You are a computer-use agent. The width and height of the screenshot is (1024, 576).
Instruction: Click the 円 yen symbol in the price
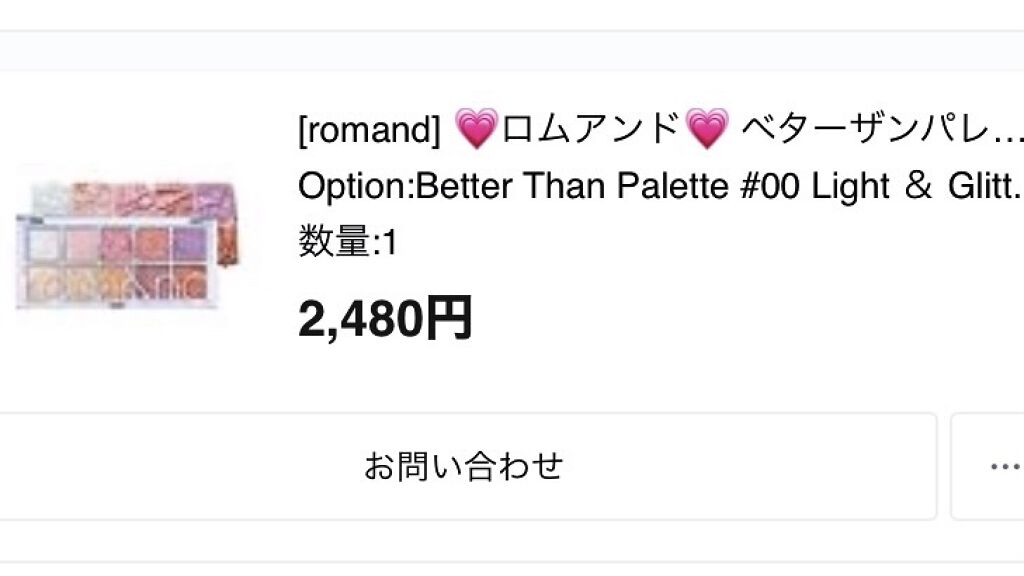(x=449, y=319)
